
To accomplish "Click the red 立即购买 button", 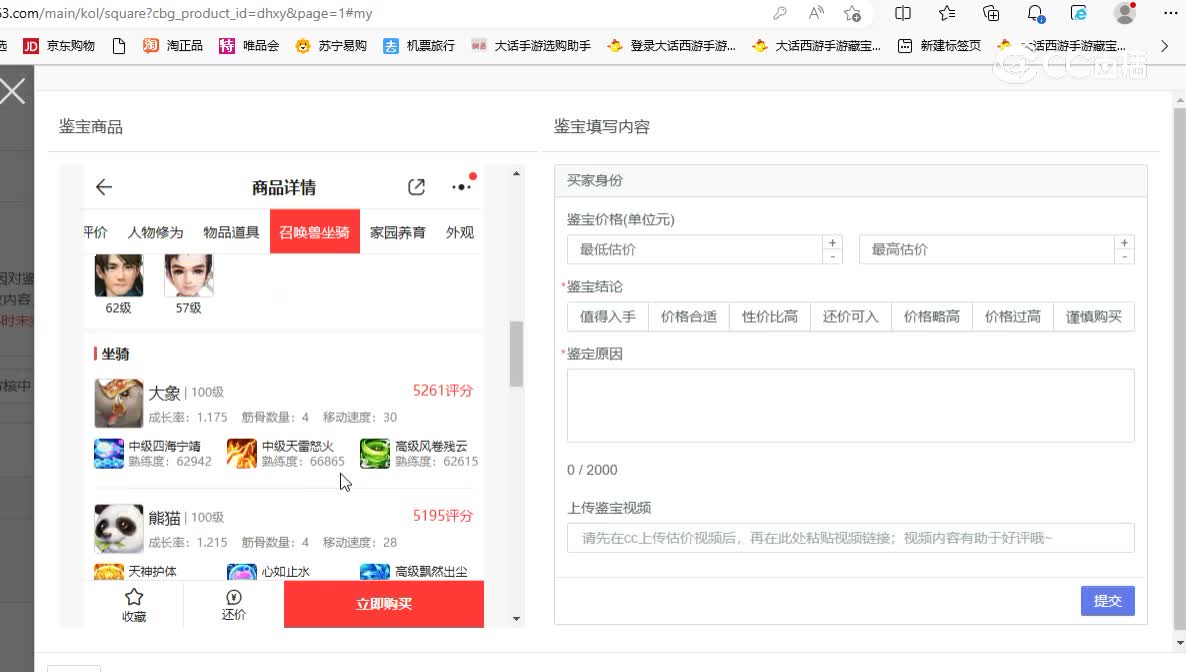I will [384, 604].
